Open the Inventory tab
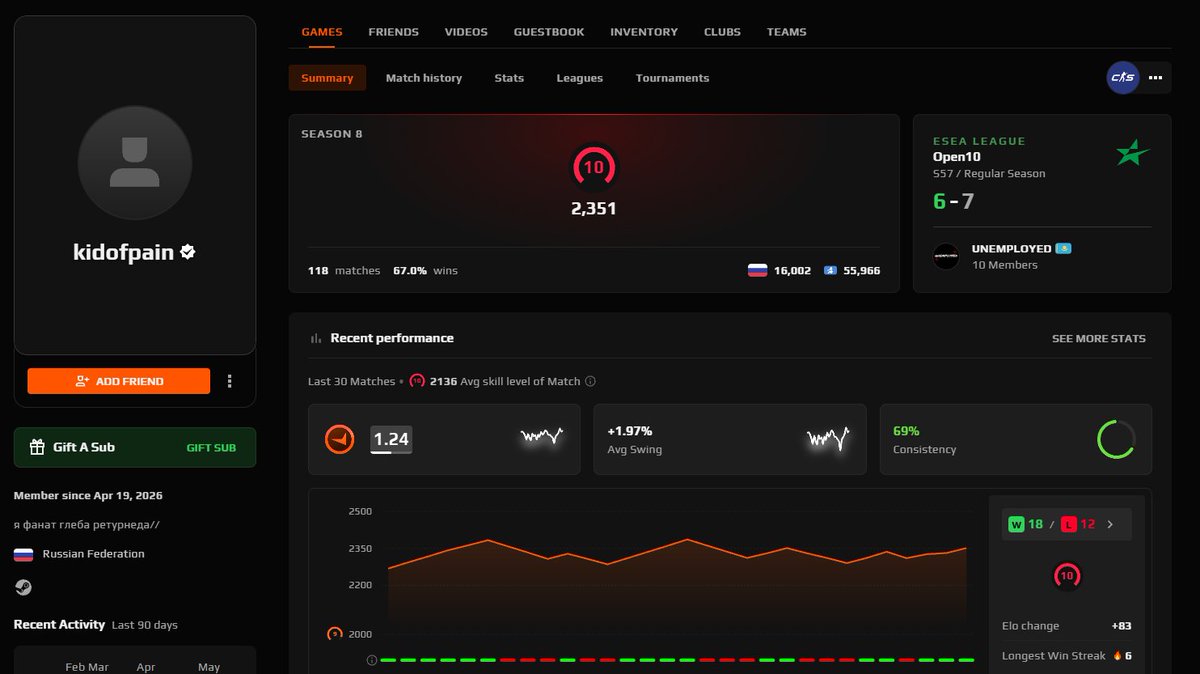The width and height of the screenshot is (1200, 674). pyautogui.click(x=644, y=32)
